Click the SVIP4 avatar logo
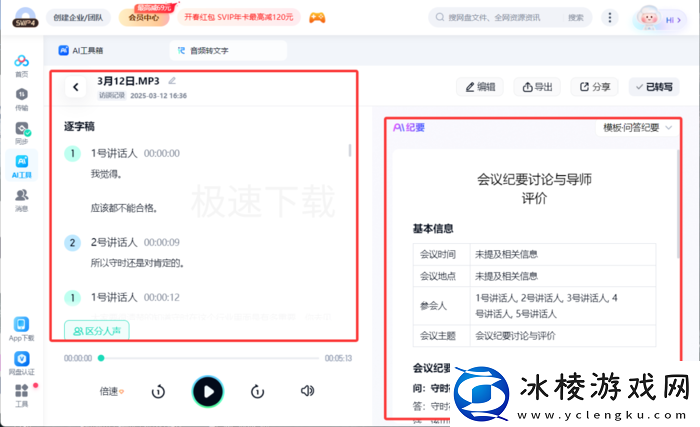 [x=25, y=18]
